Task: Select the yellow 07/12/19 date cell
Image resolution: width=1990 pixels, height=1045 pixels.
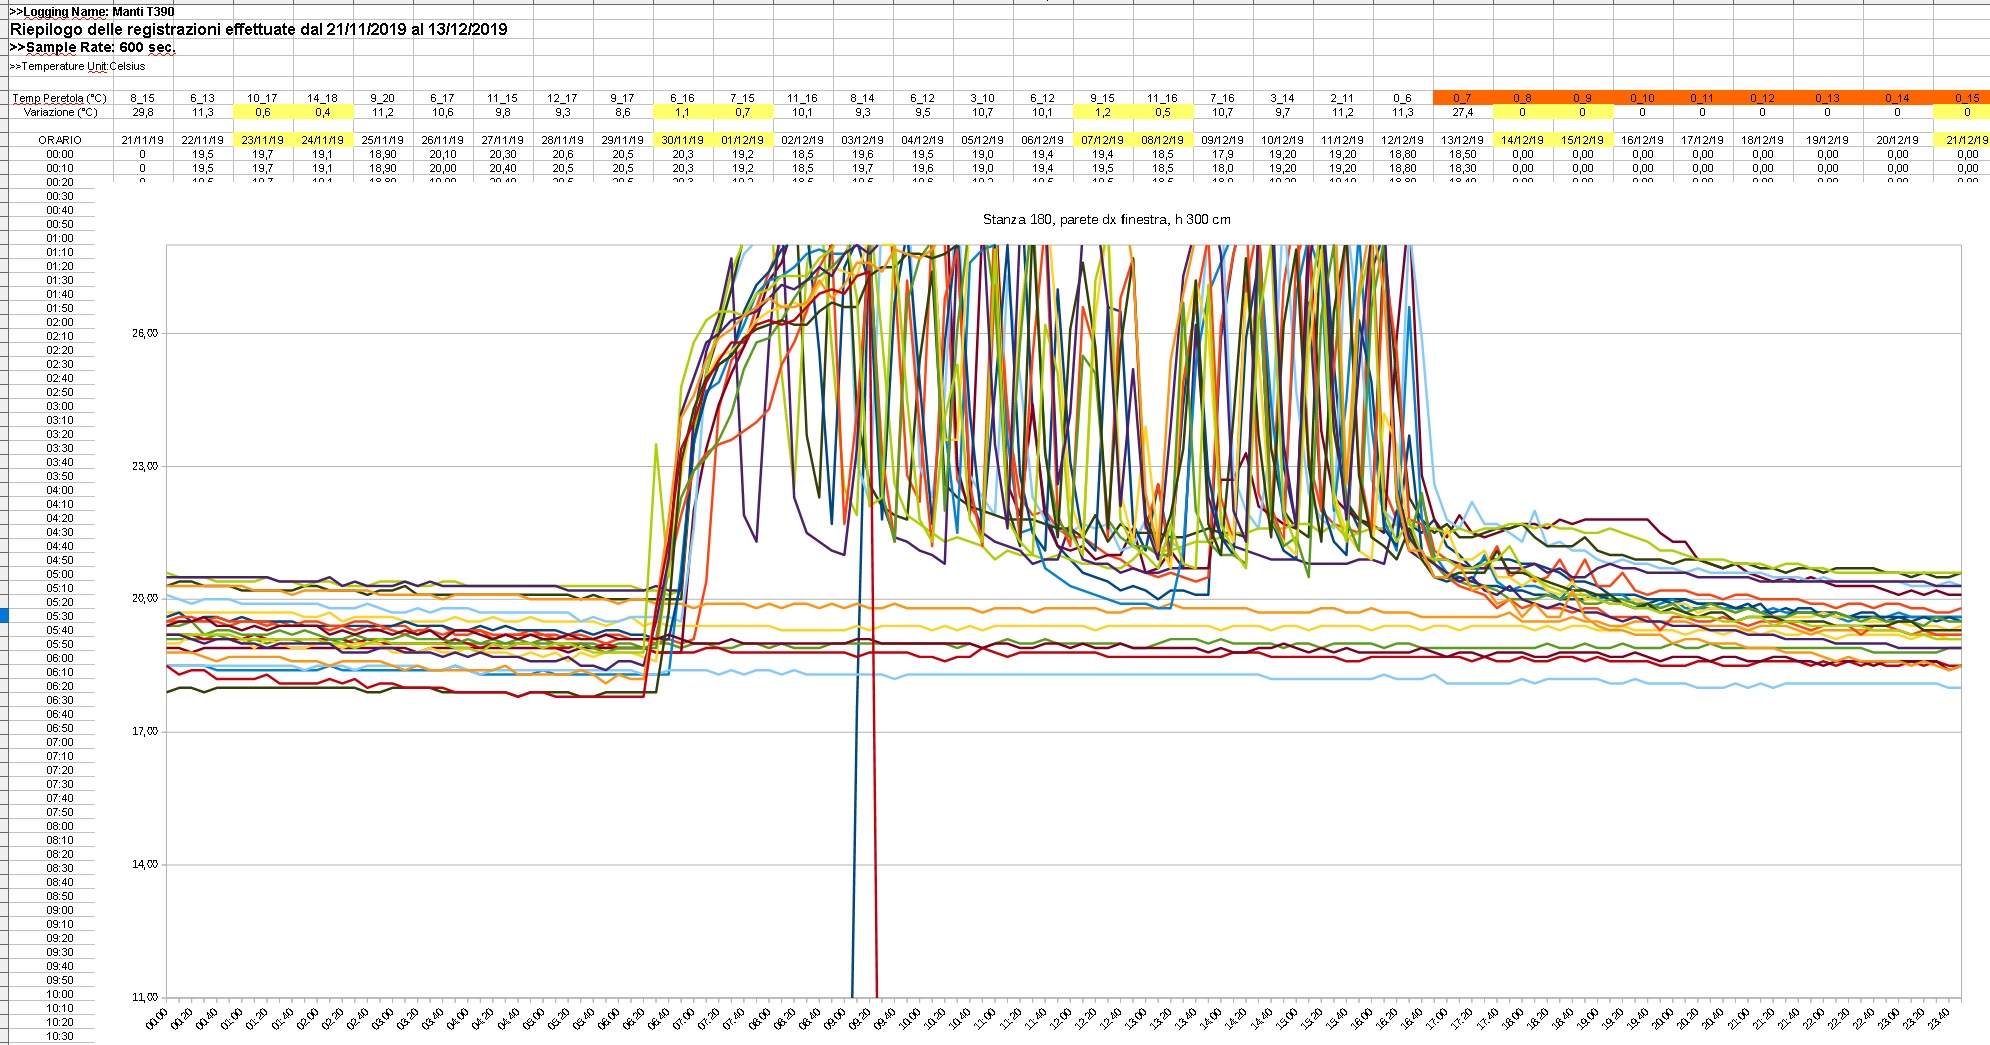Action: [1102, 140]
